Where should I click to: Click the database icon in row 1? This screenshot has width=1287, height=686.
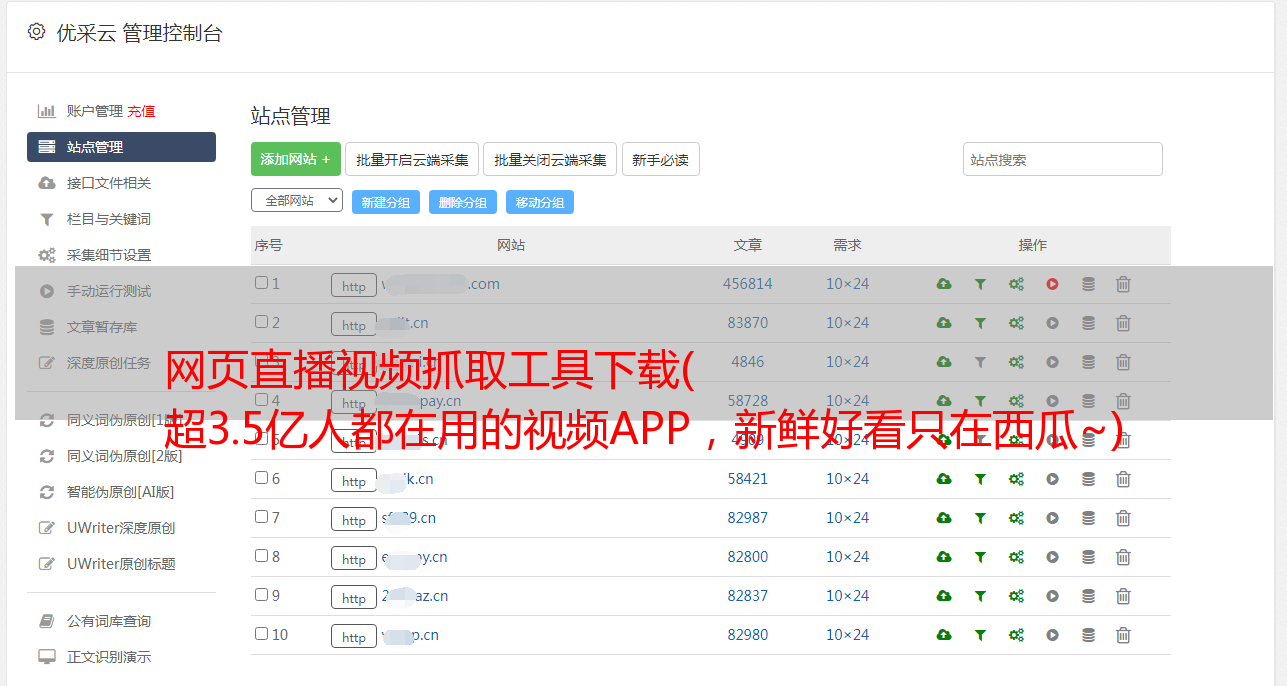click(x=1088, y=284)
